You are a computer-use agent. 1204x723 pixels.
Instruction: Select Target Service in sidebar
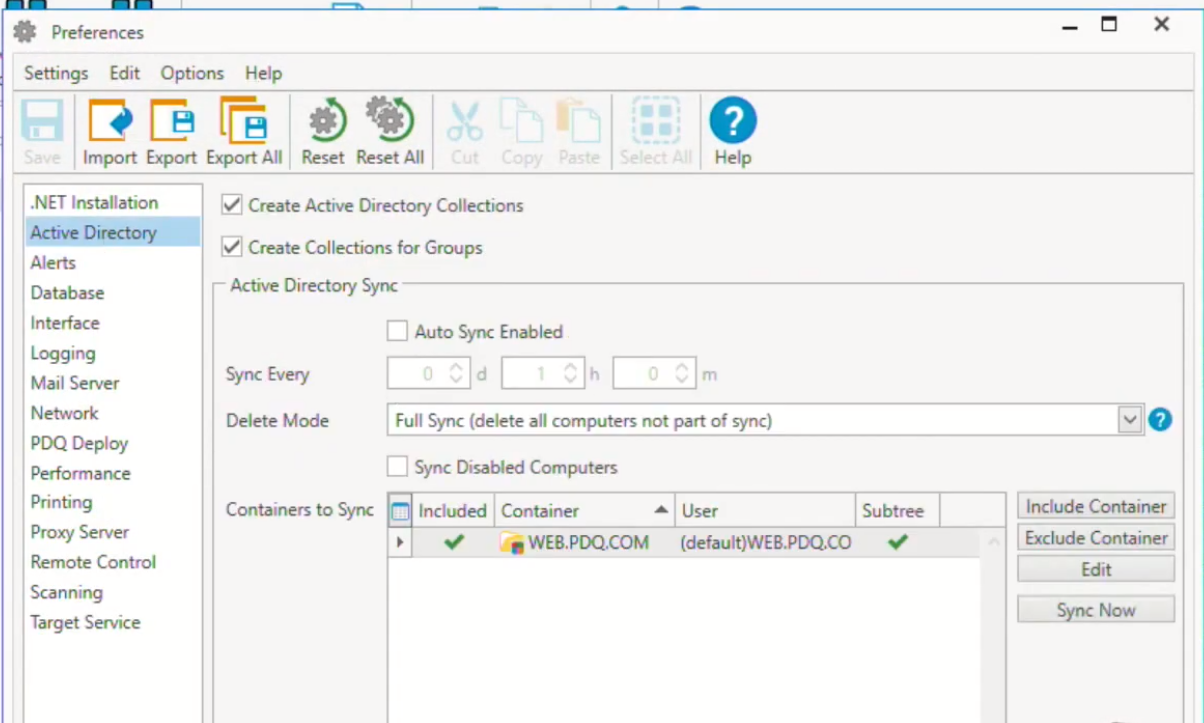(x=112, y=622)
